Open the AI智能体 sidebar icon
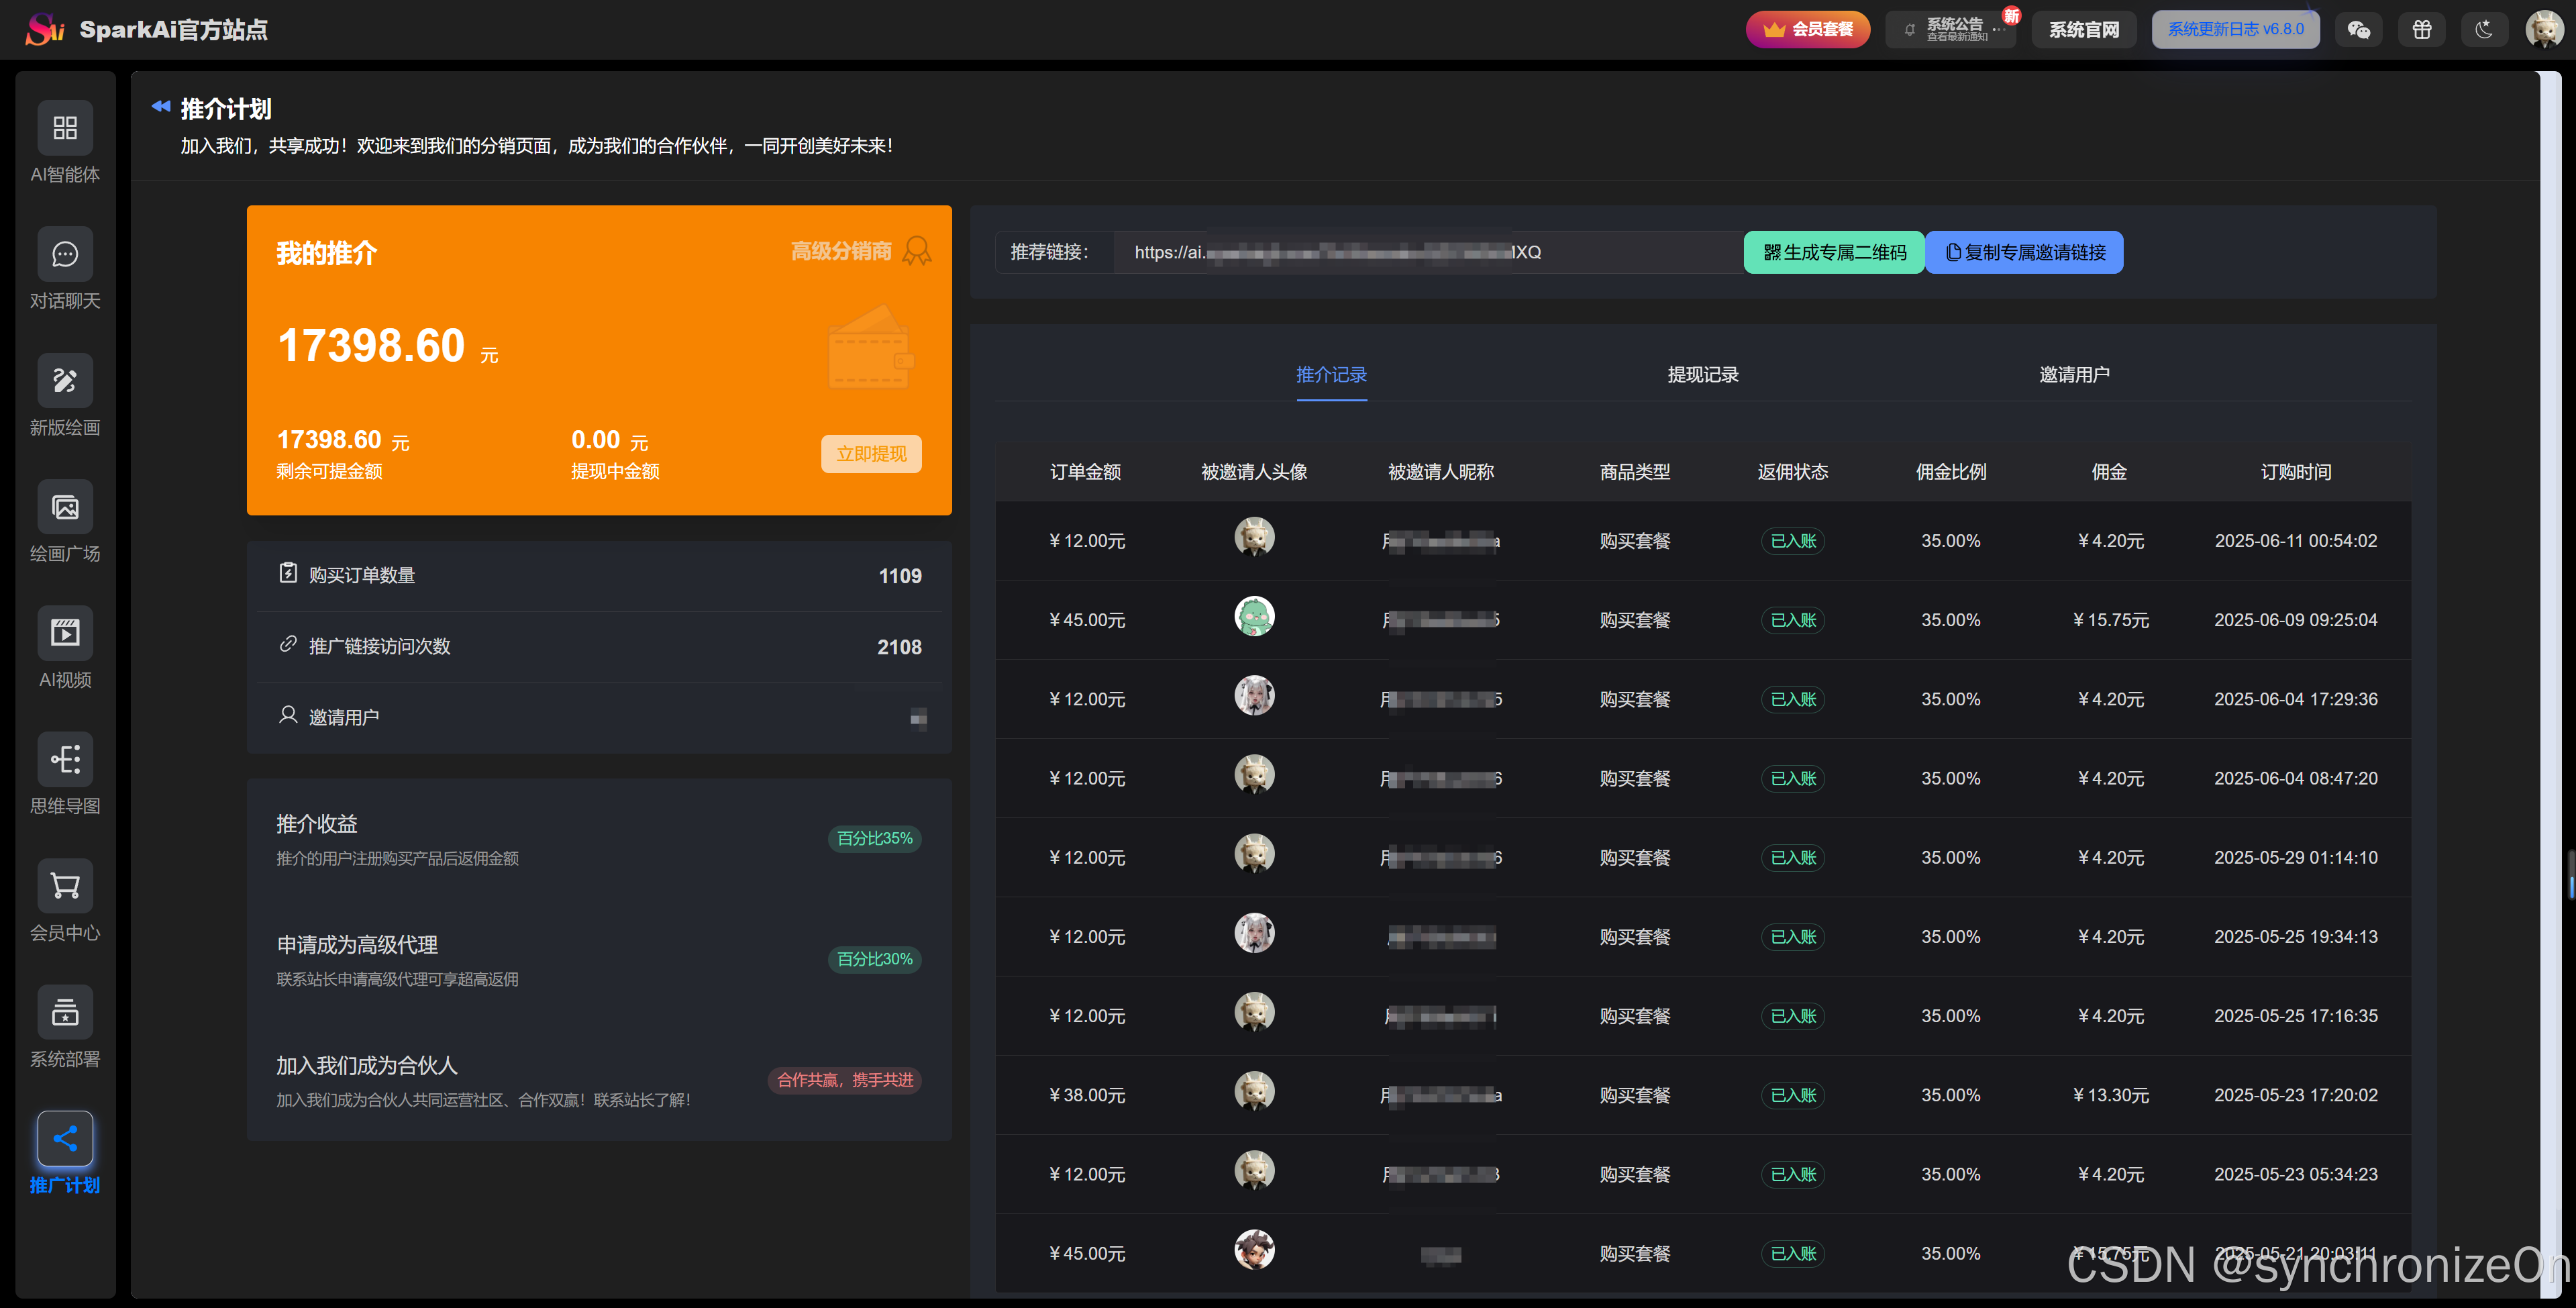Viewport: 2576px width, 1308px height. pos(65,128)
